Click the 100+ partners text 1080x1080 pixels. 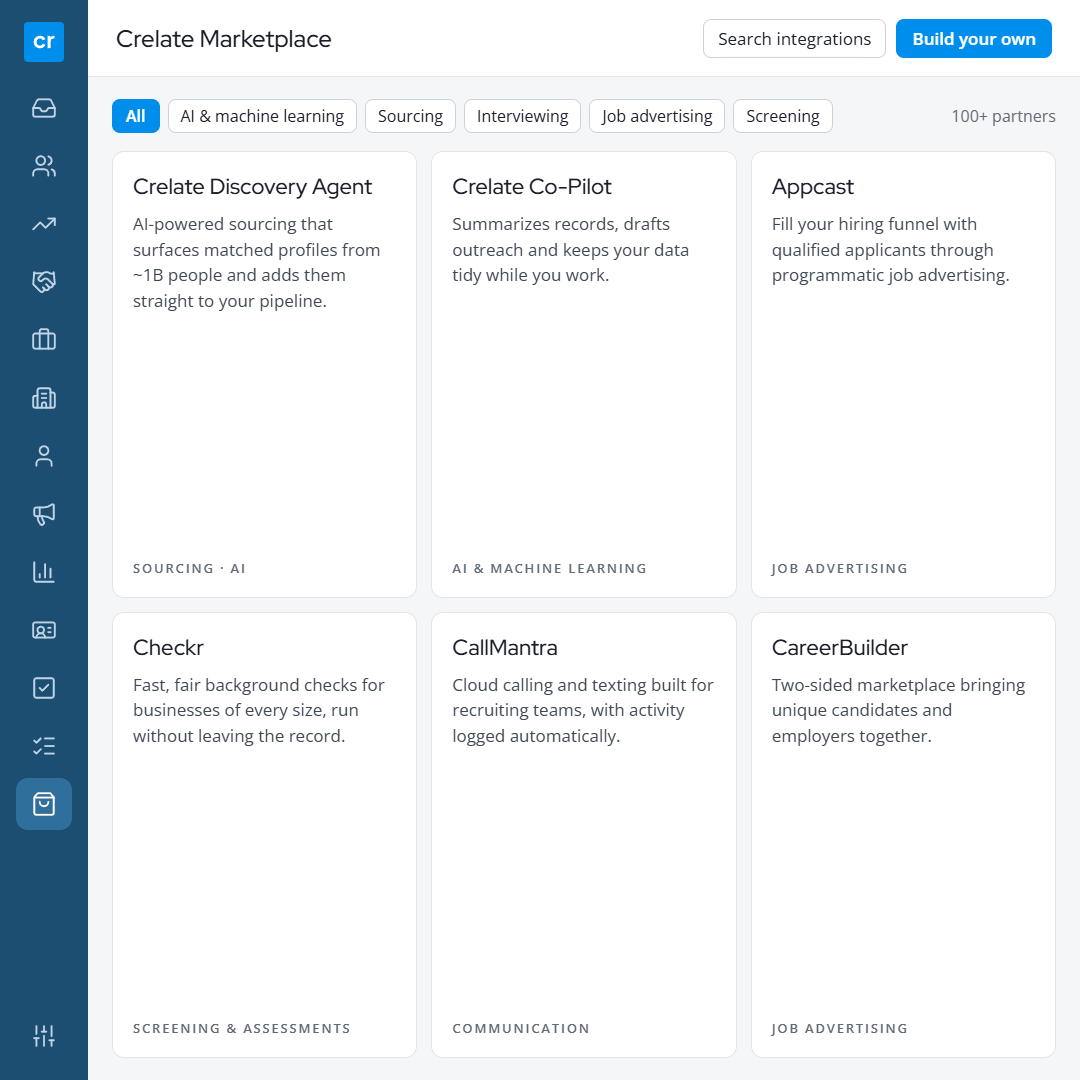point(1003,116)
